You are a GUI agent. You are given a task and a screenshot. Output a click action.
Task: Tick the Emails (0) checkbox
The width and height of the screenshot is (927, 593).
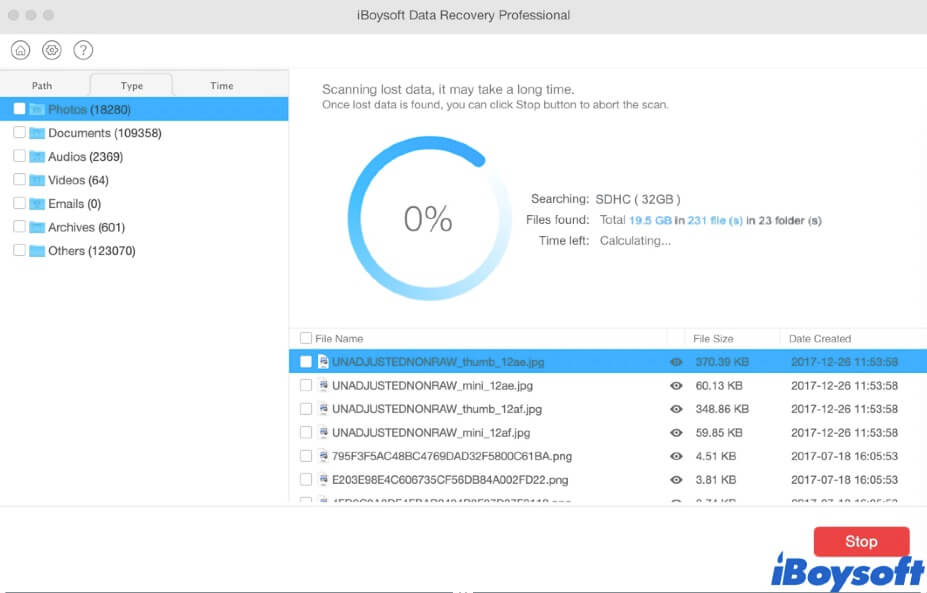coord(20,203)
